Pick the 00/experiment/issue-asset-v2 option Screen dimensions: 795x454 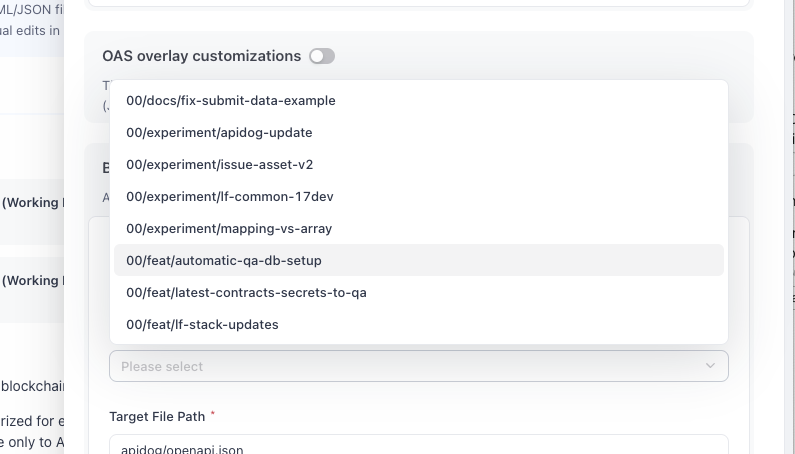[219, 165]
